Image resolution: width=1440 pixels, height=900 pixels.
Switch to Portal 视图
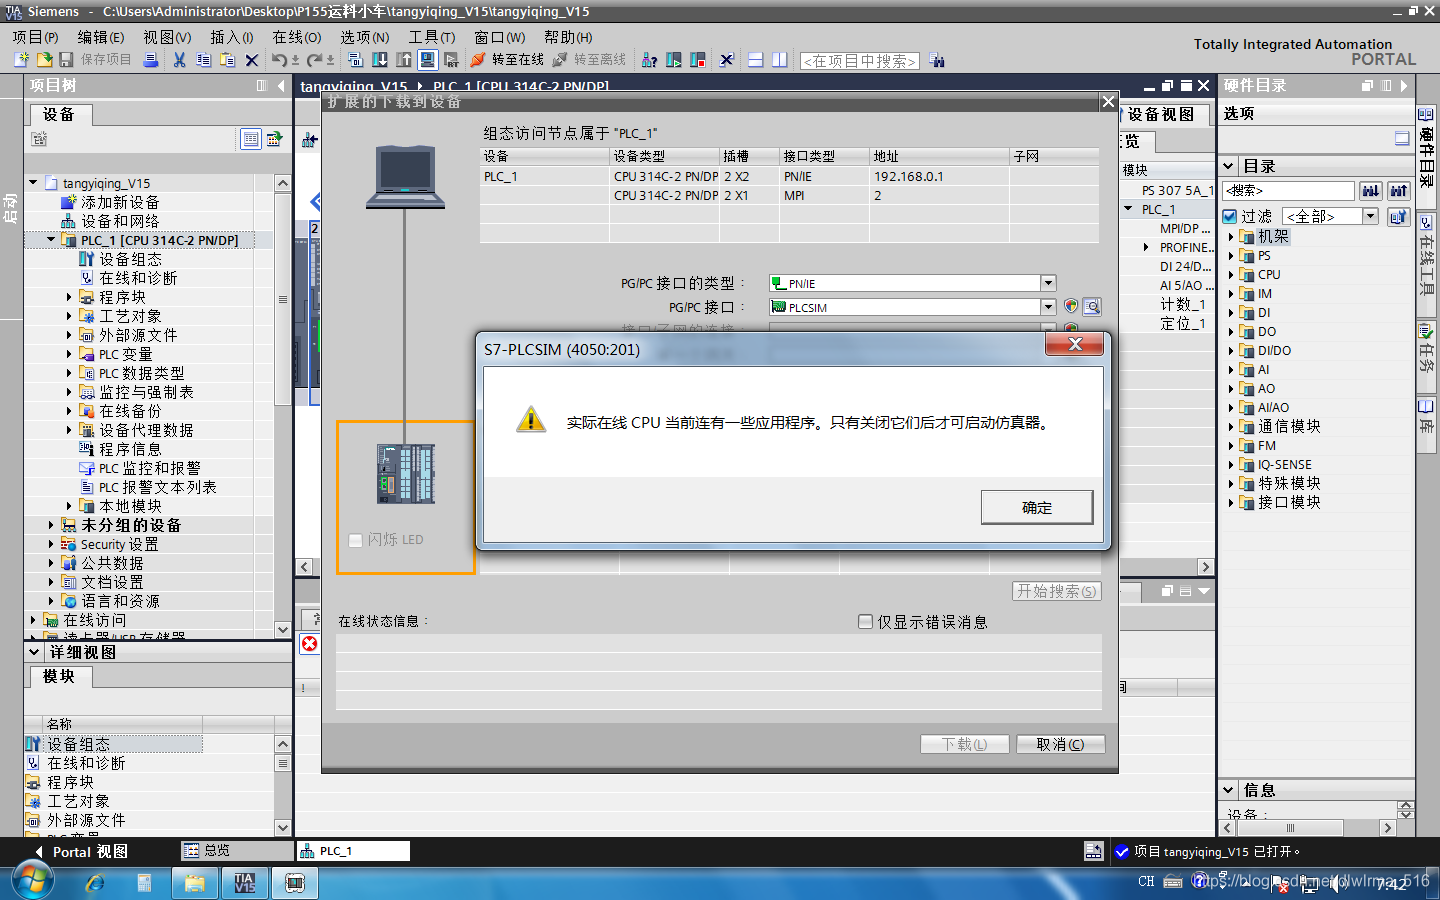(x=81, y=852)
